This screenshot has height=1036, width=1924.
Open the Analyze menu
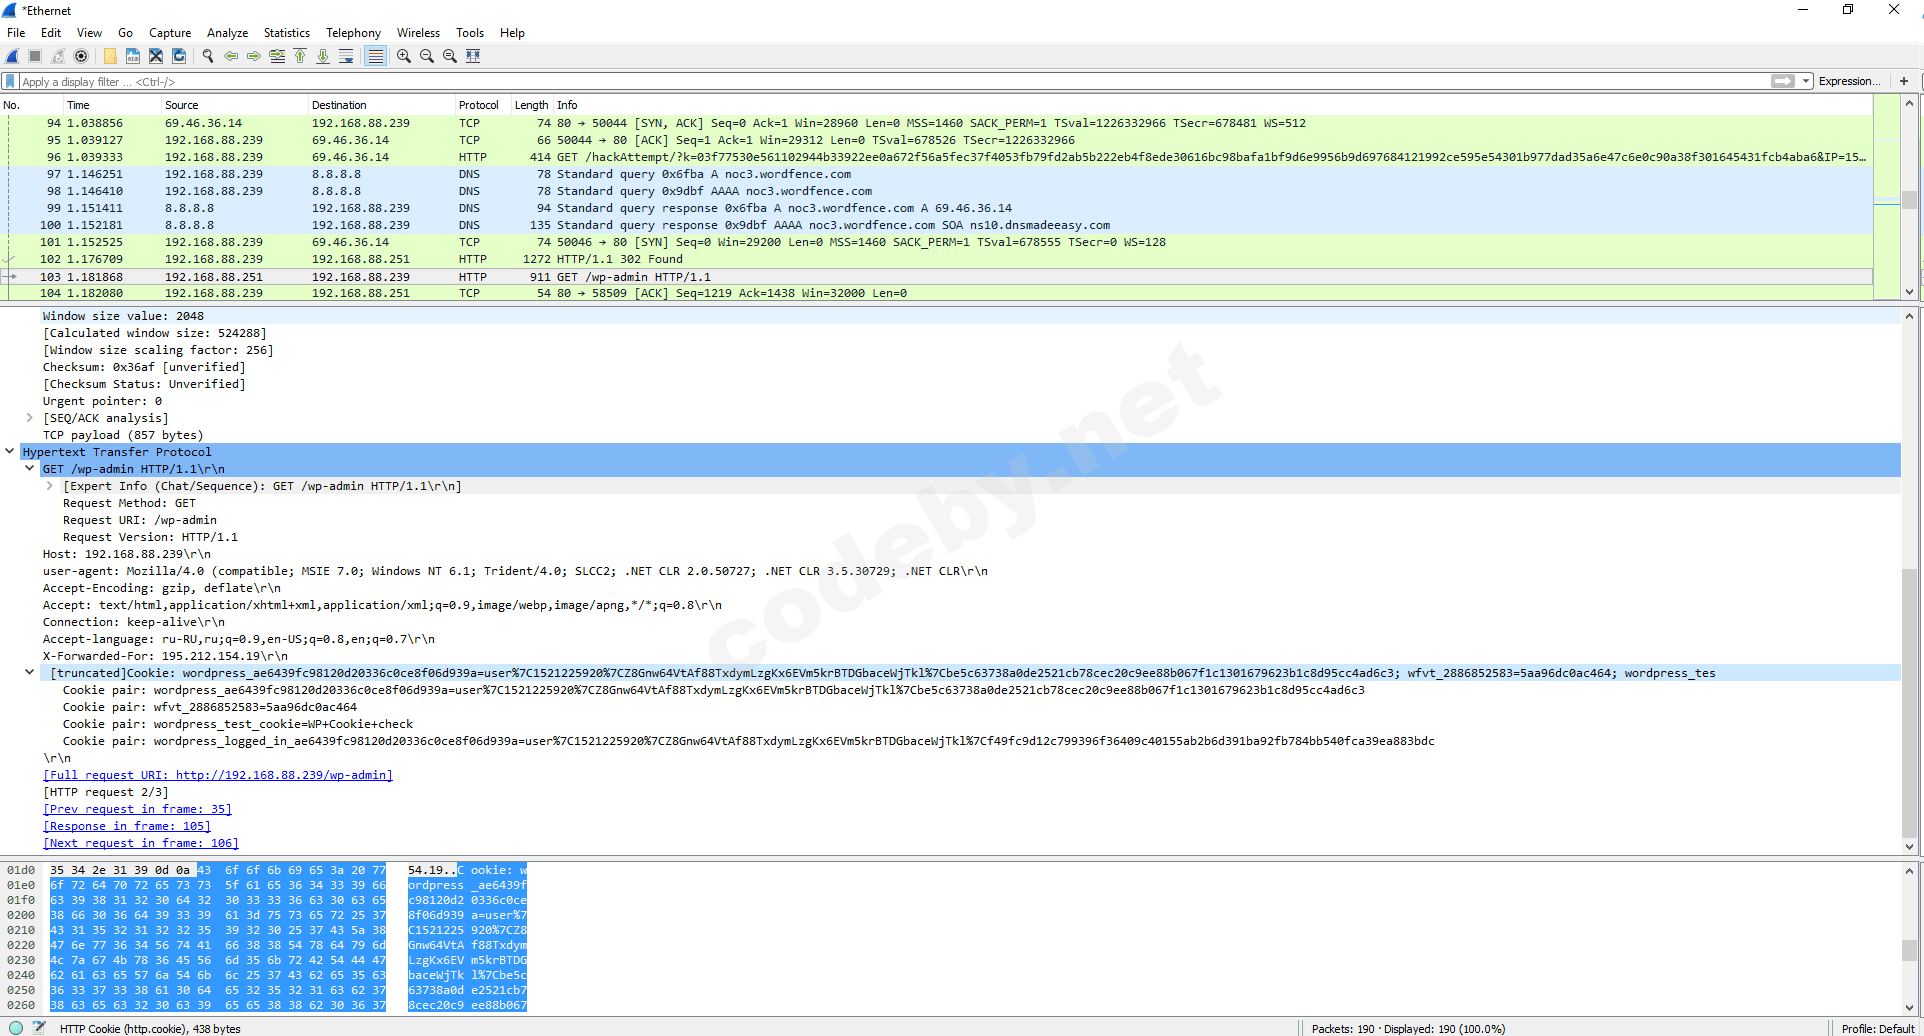pyautogui.click(x=227, y=33)
